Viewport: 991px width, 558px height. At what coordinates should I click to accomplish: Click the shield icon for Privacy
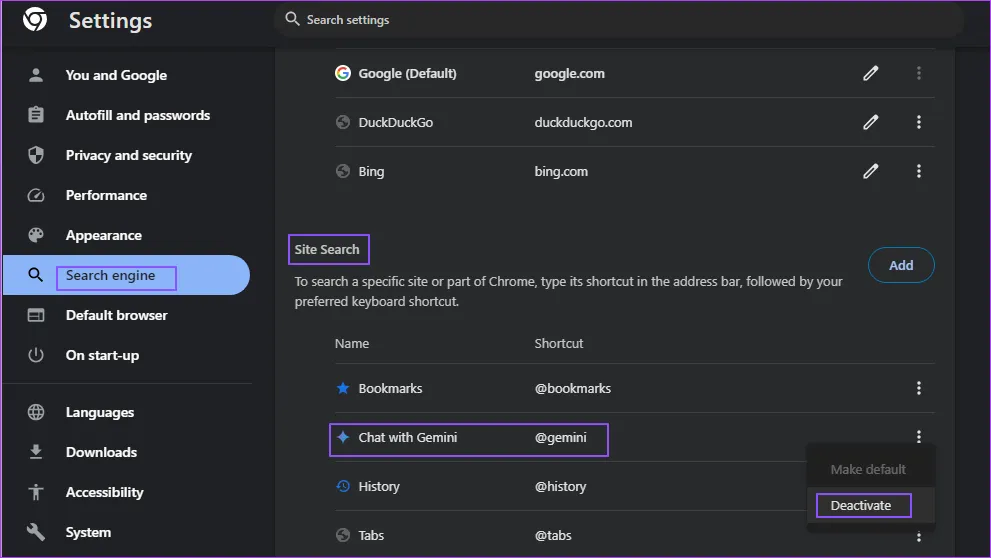pyautogui.click(x=36, y=155)
